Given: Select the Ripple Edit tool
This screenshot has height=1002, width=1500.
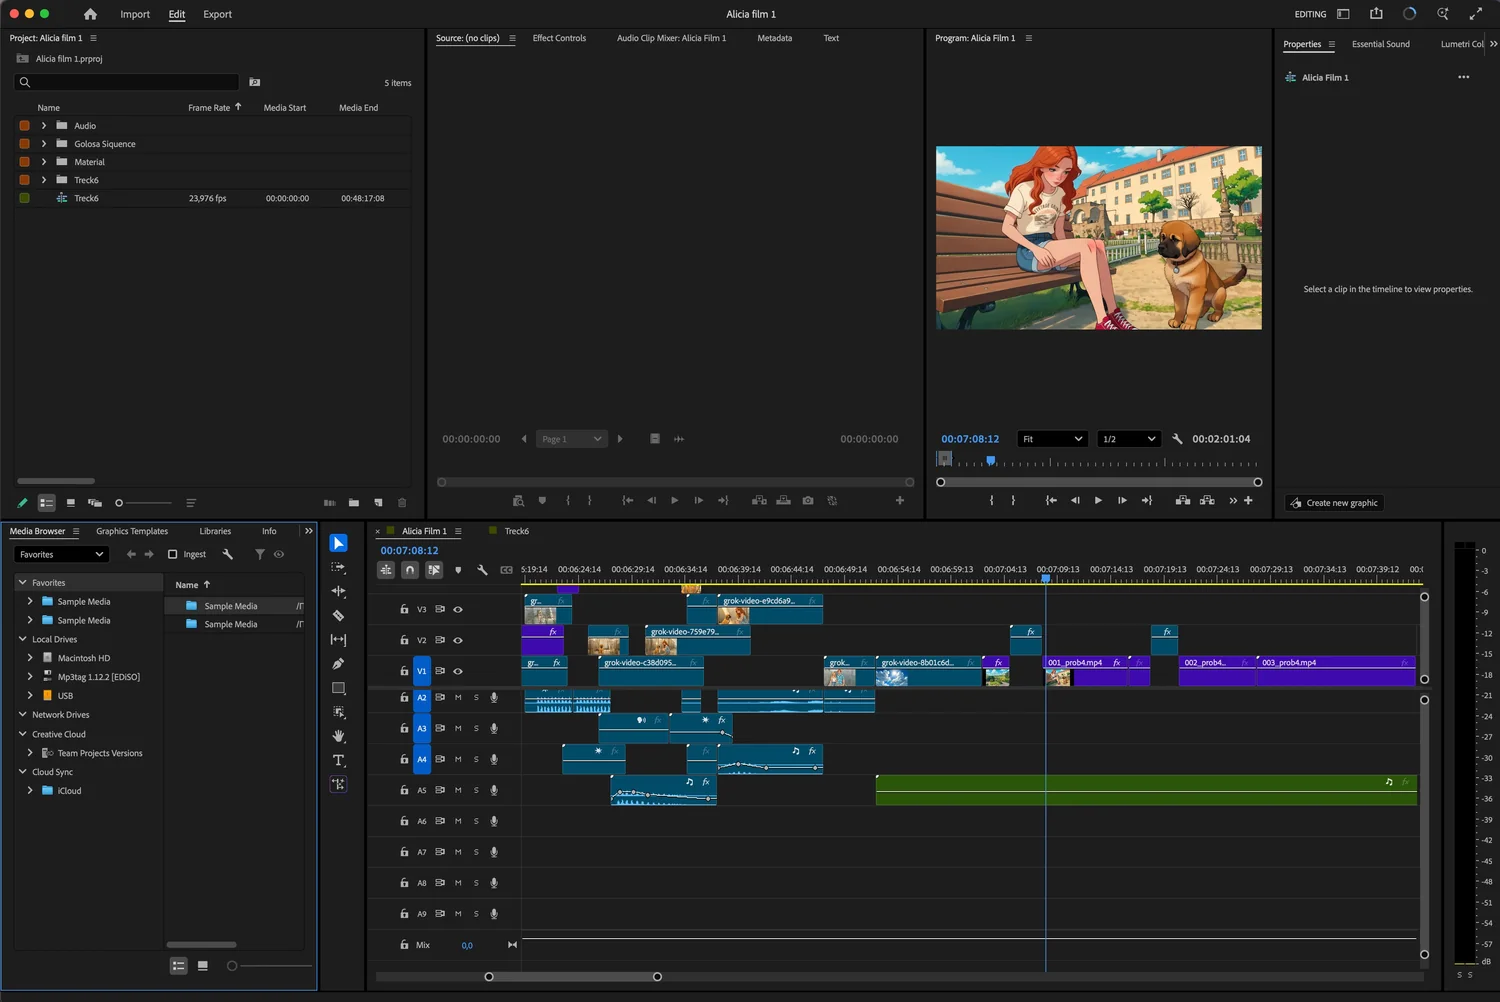Looking at the screenshot, I should (x=338, y=591).
